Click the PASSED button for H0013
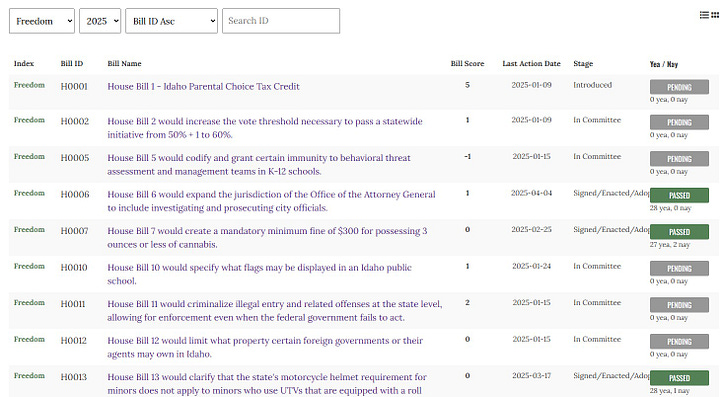 pyautogui.click(x=679, y=378)
